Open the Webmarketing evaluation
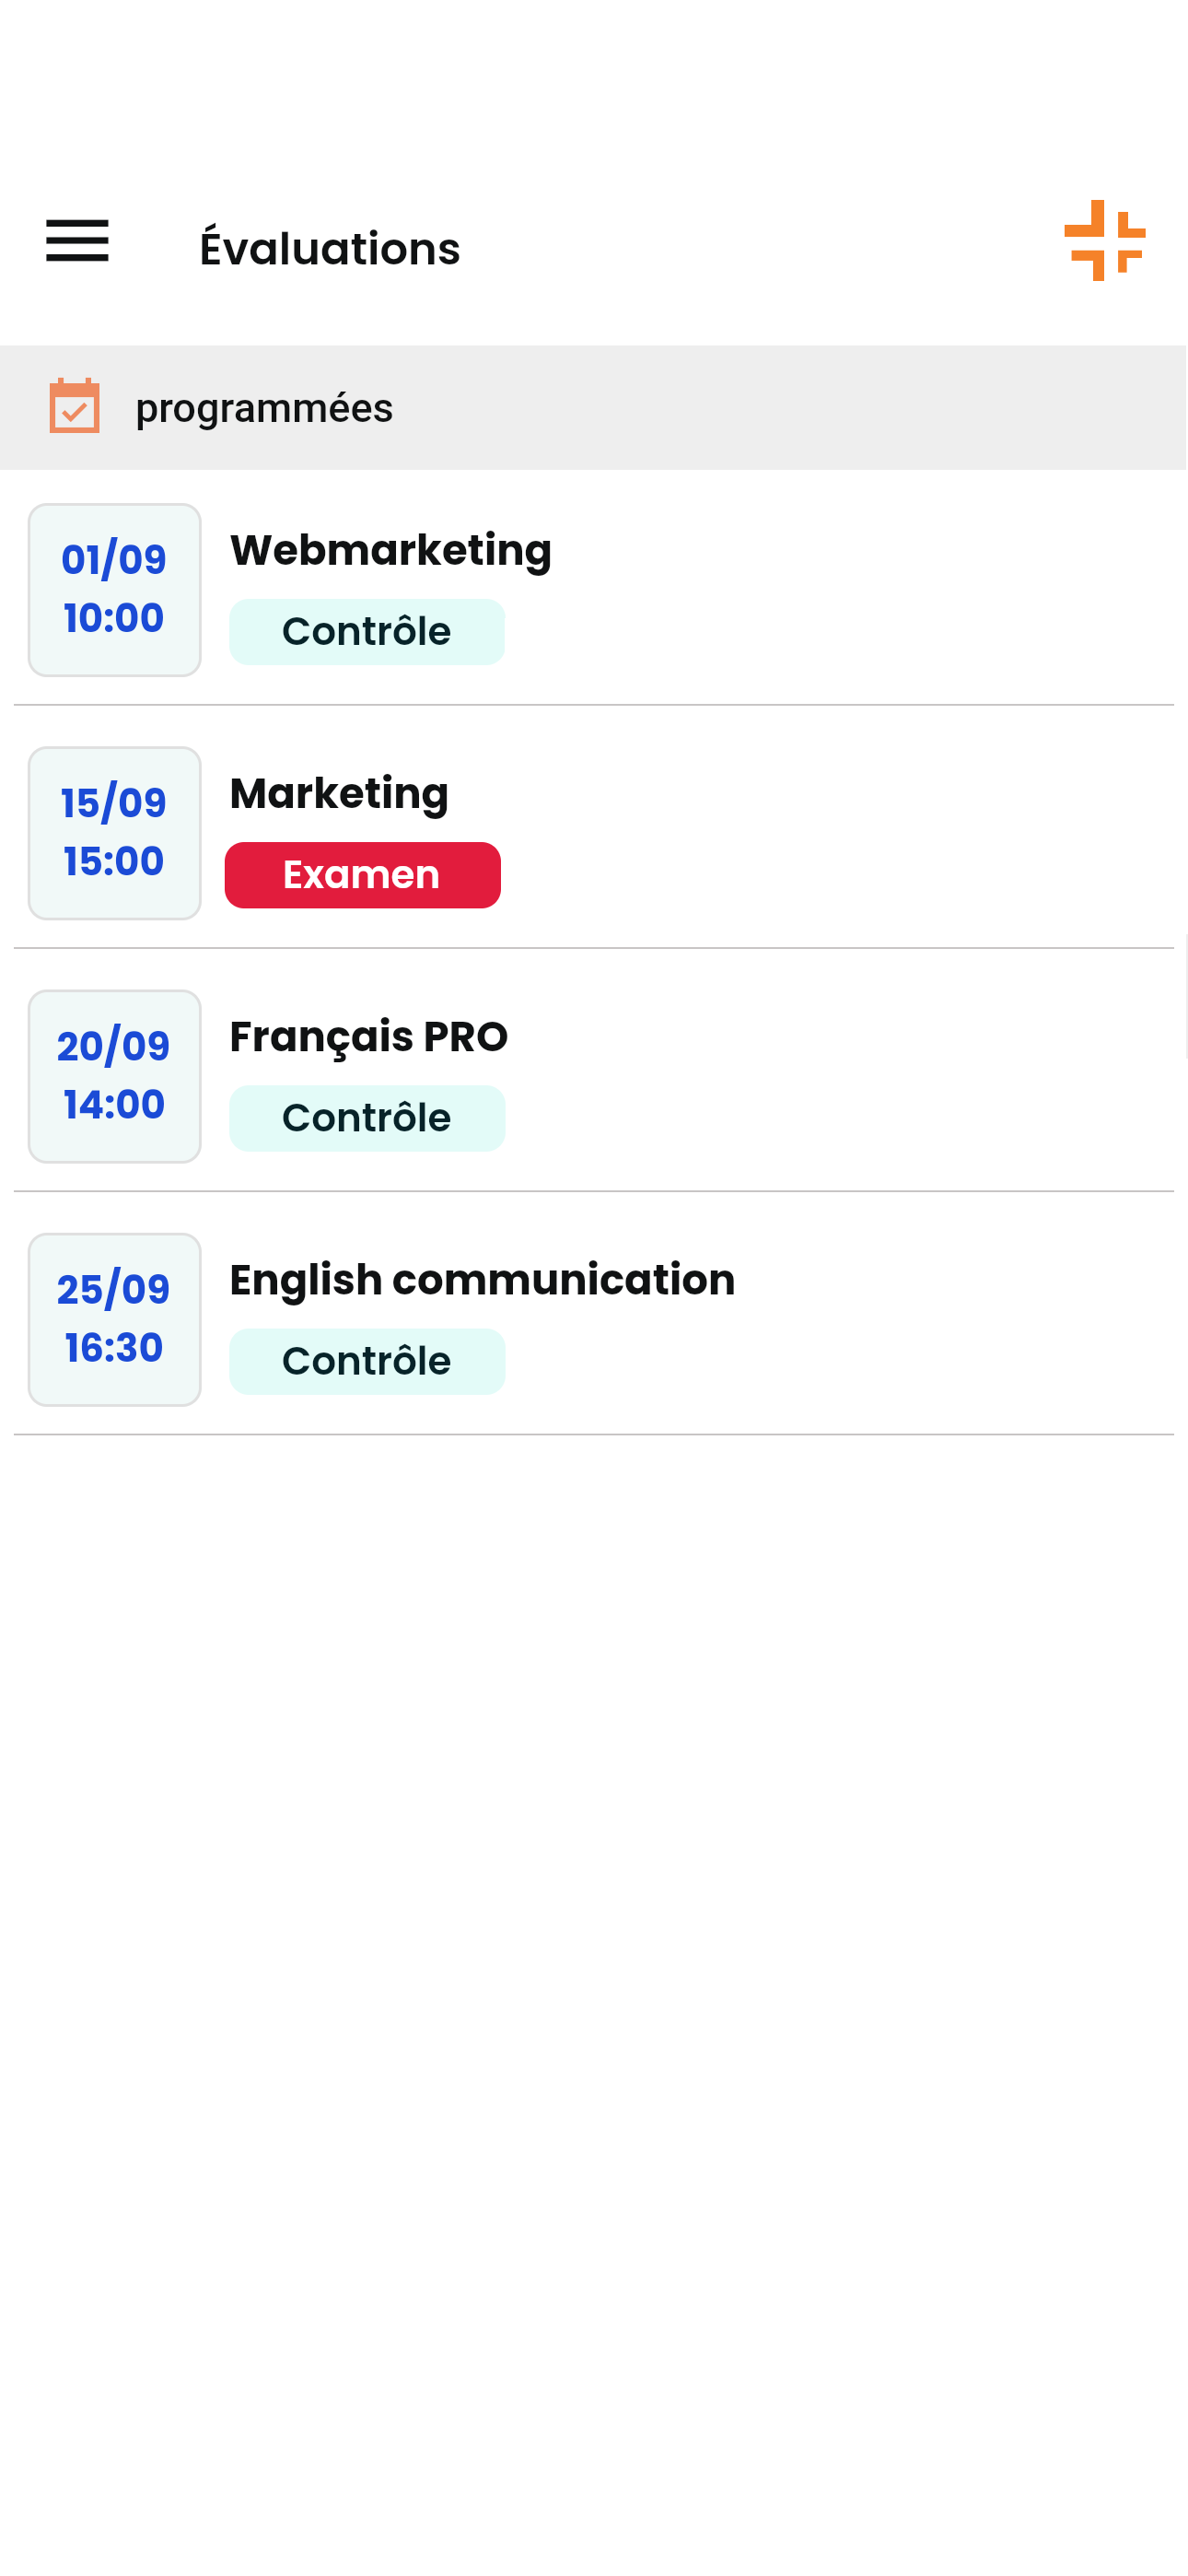This screenshot has height=2576, width=1188. [390, 550]
